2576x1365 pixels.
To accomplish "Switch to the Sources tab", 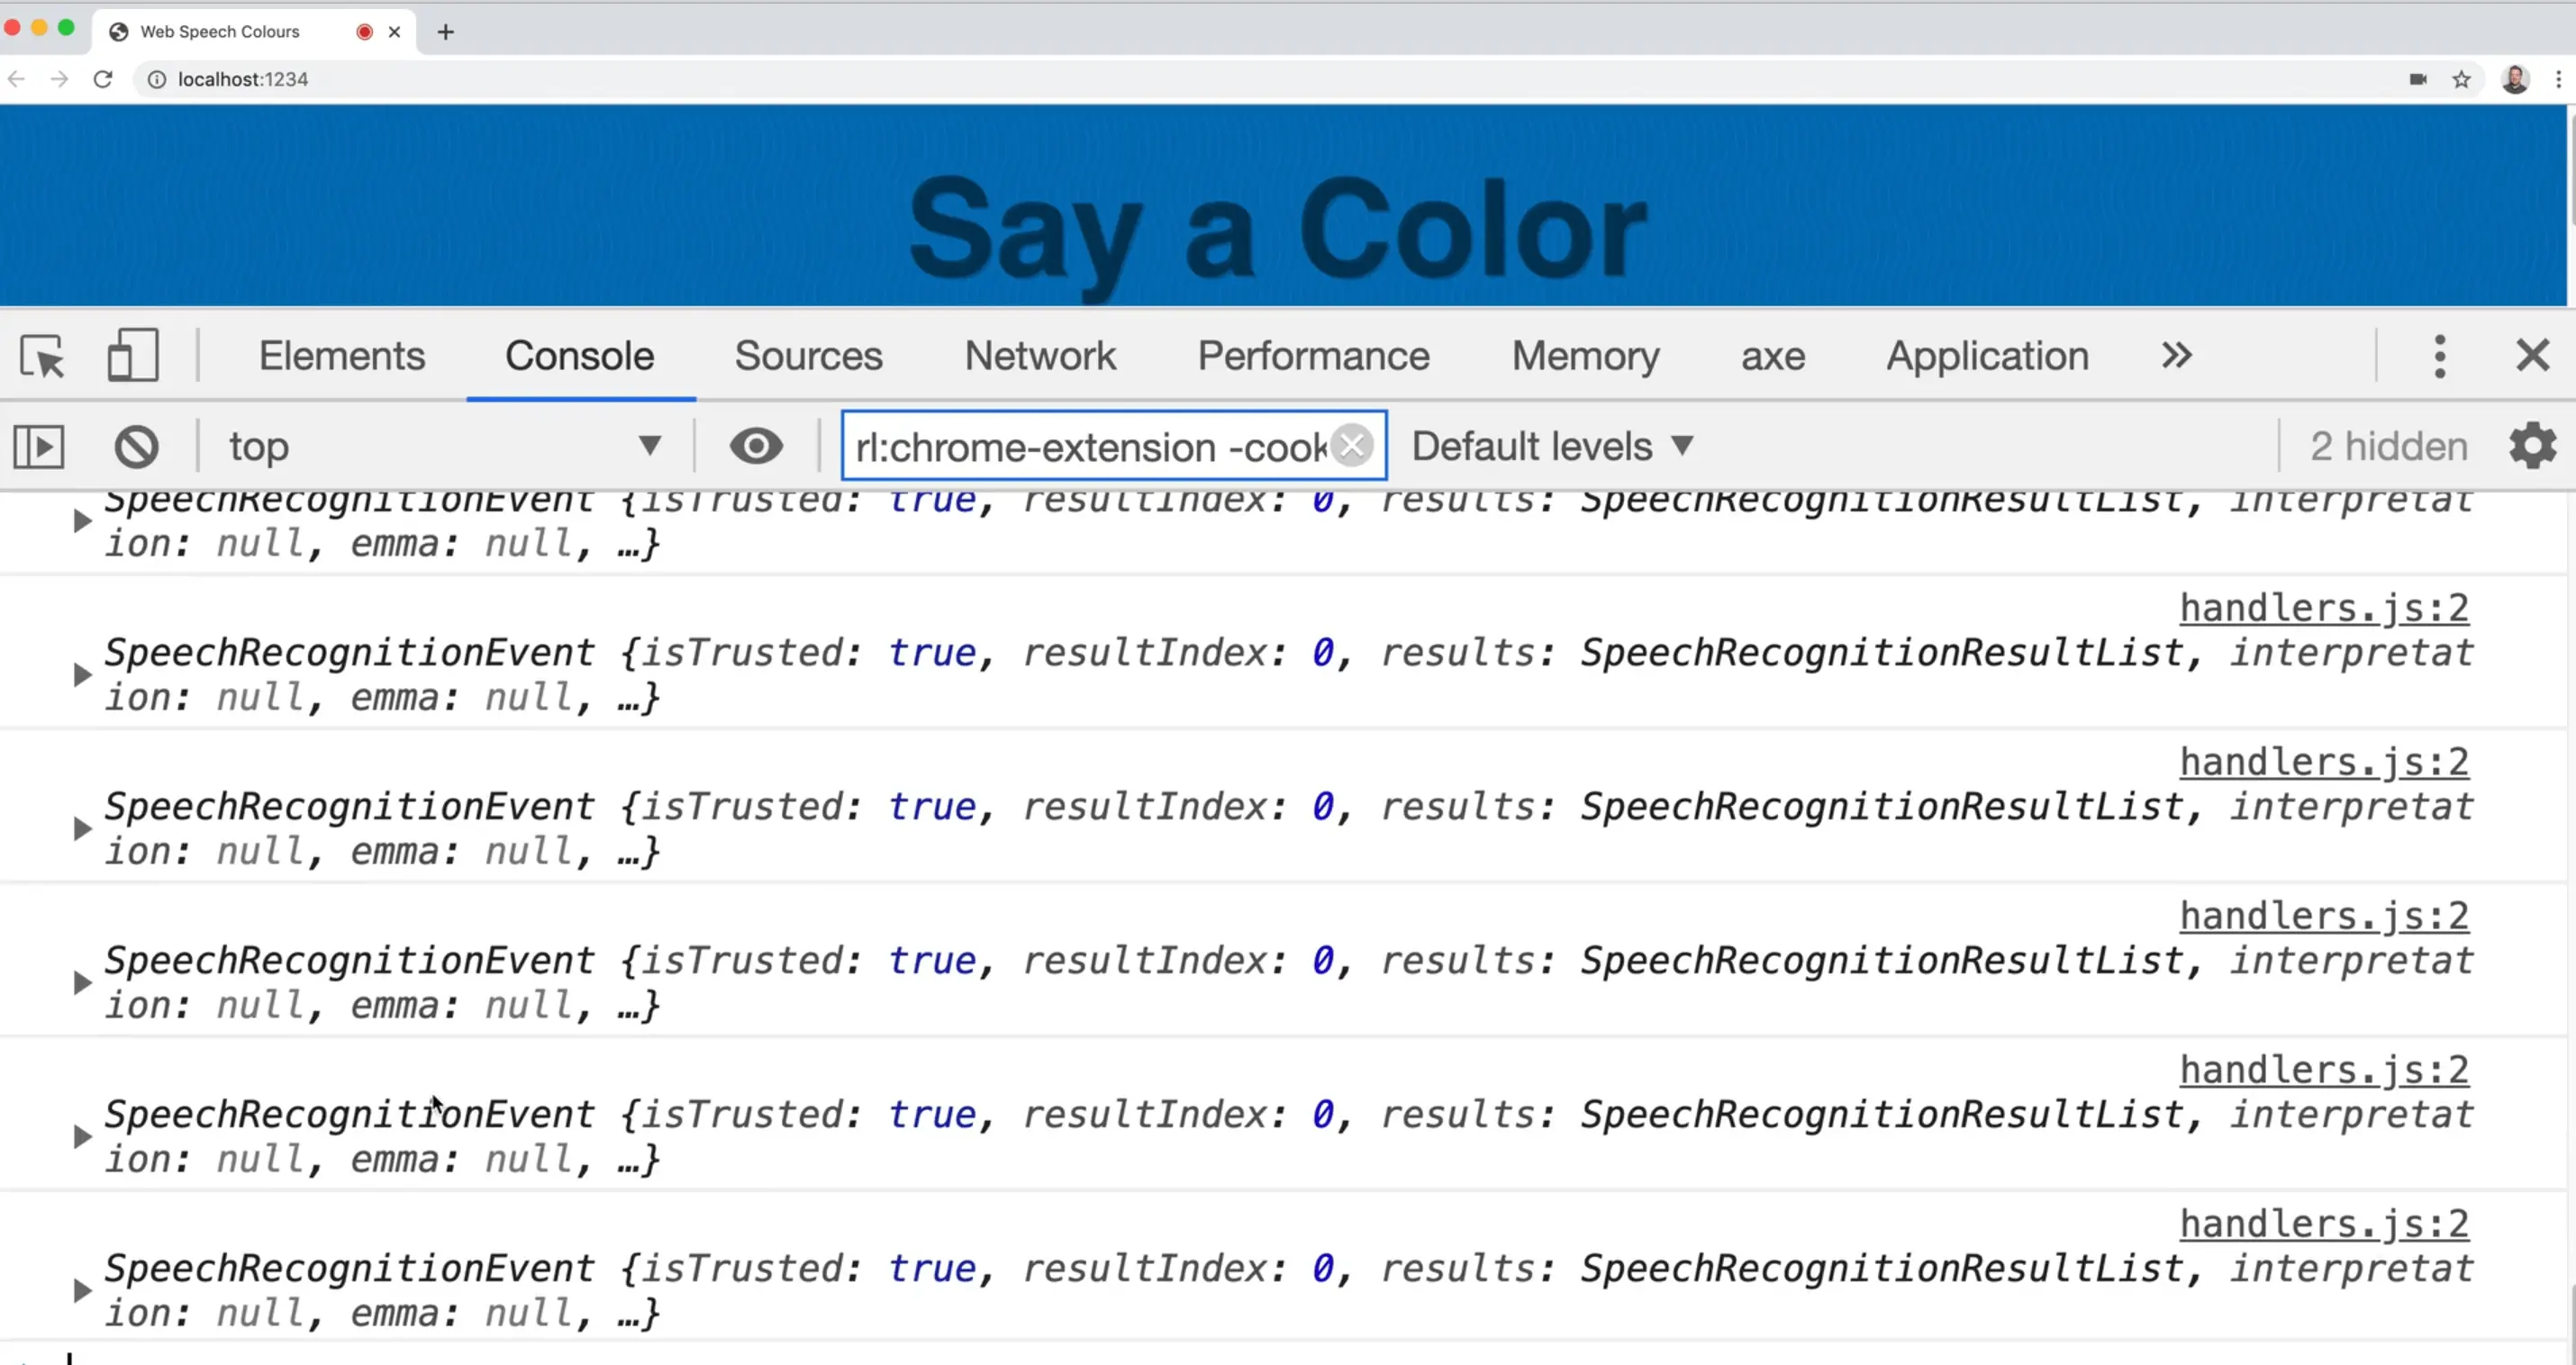I will pos(808,356).
